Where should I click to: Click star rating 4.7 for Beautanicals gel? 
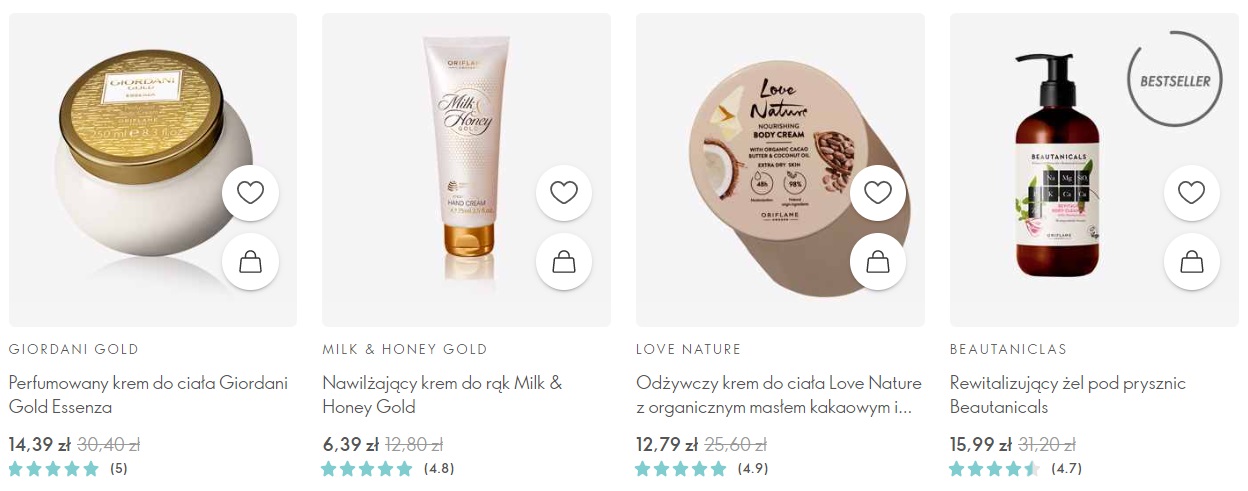(x=1016, y=468)
